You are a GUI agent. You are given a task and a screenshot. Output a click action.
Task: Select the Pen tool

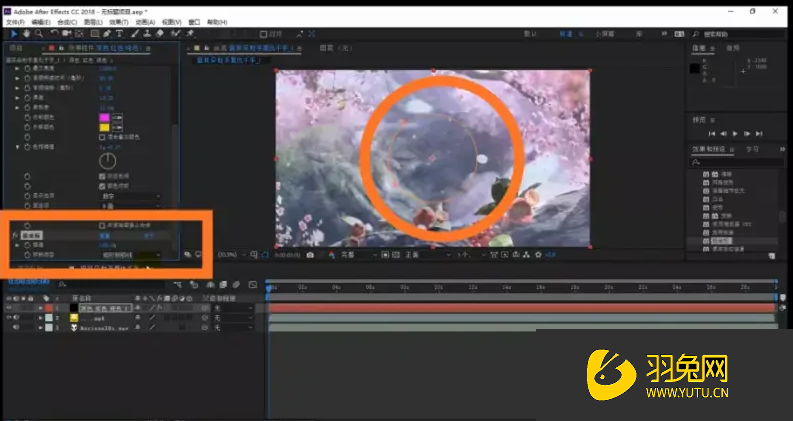pos(107,33)
